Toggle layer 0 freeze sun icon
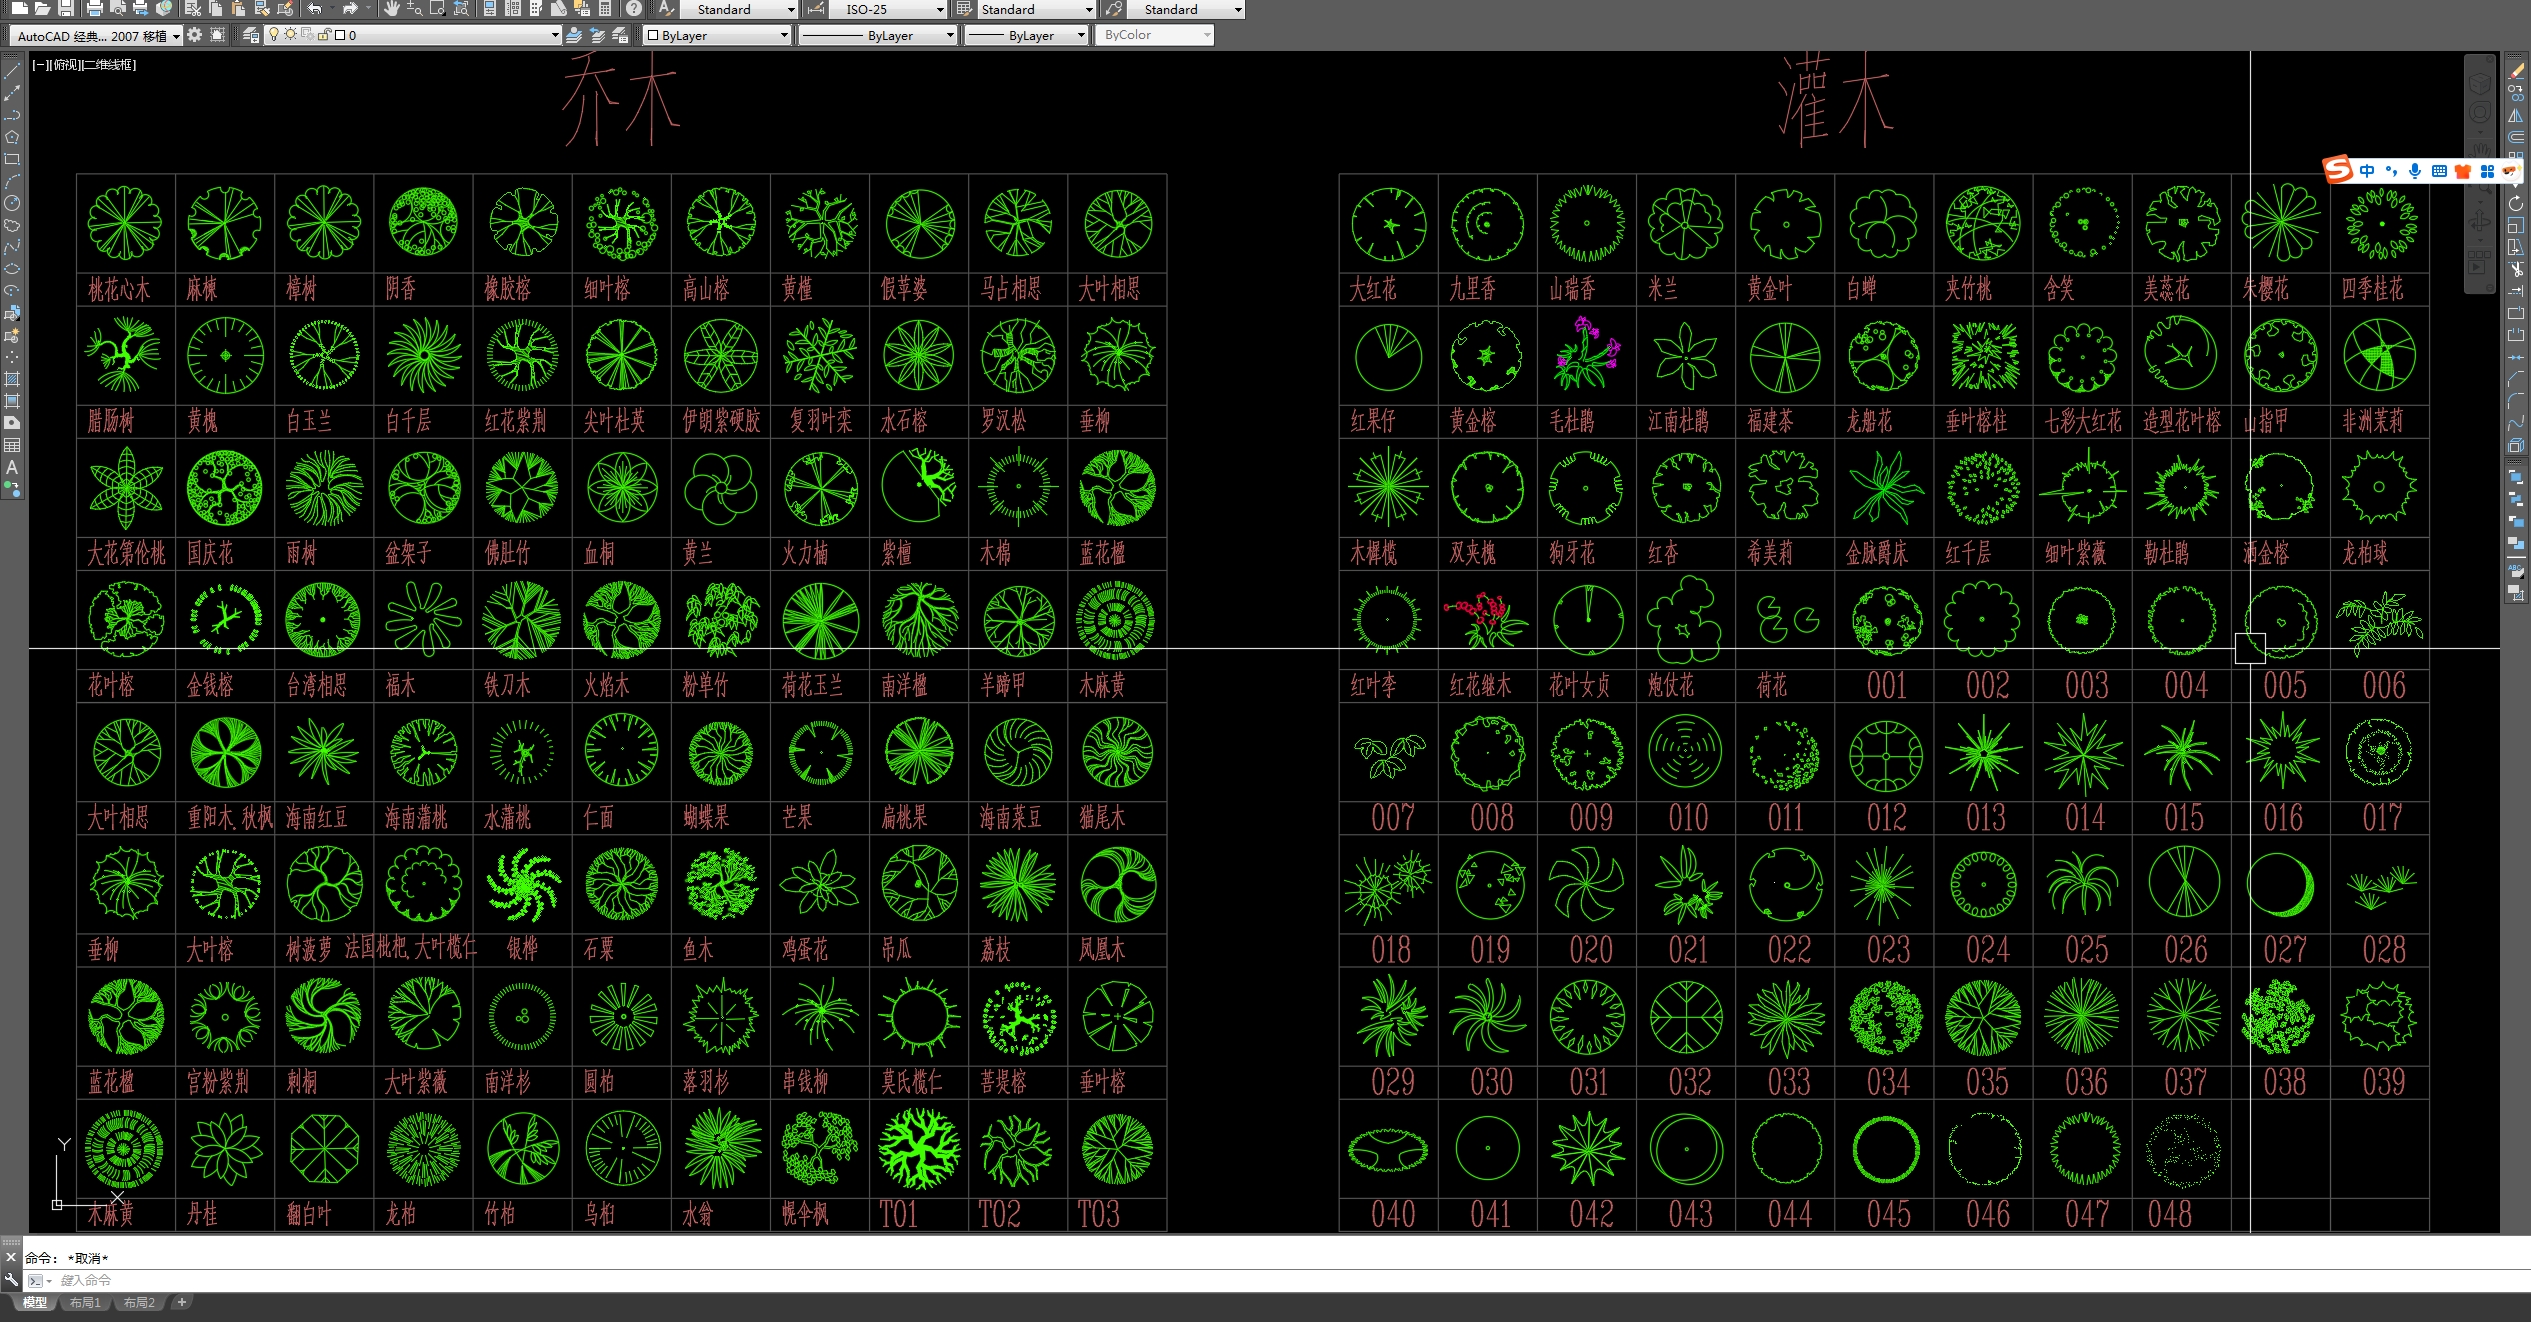The height and width of the screenshot is (1322, 2531). coord(290,35)
